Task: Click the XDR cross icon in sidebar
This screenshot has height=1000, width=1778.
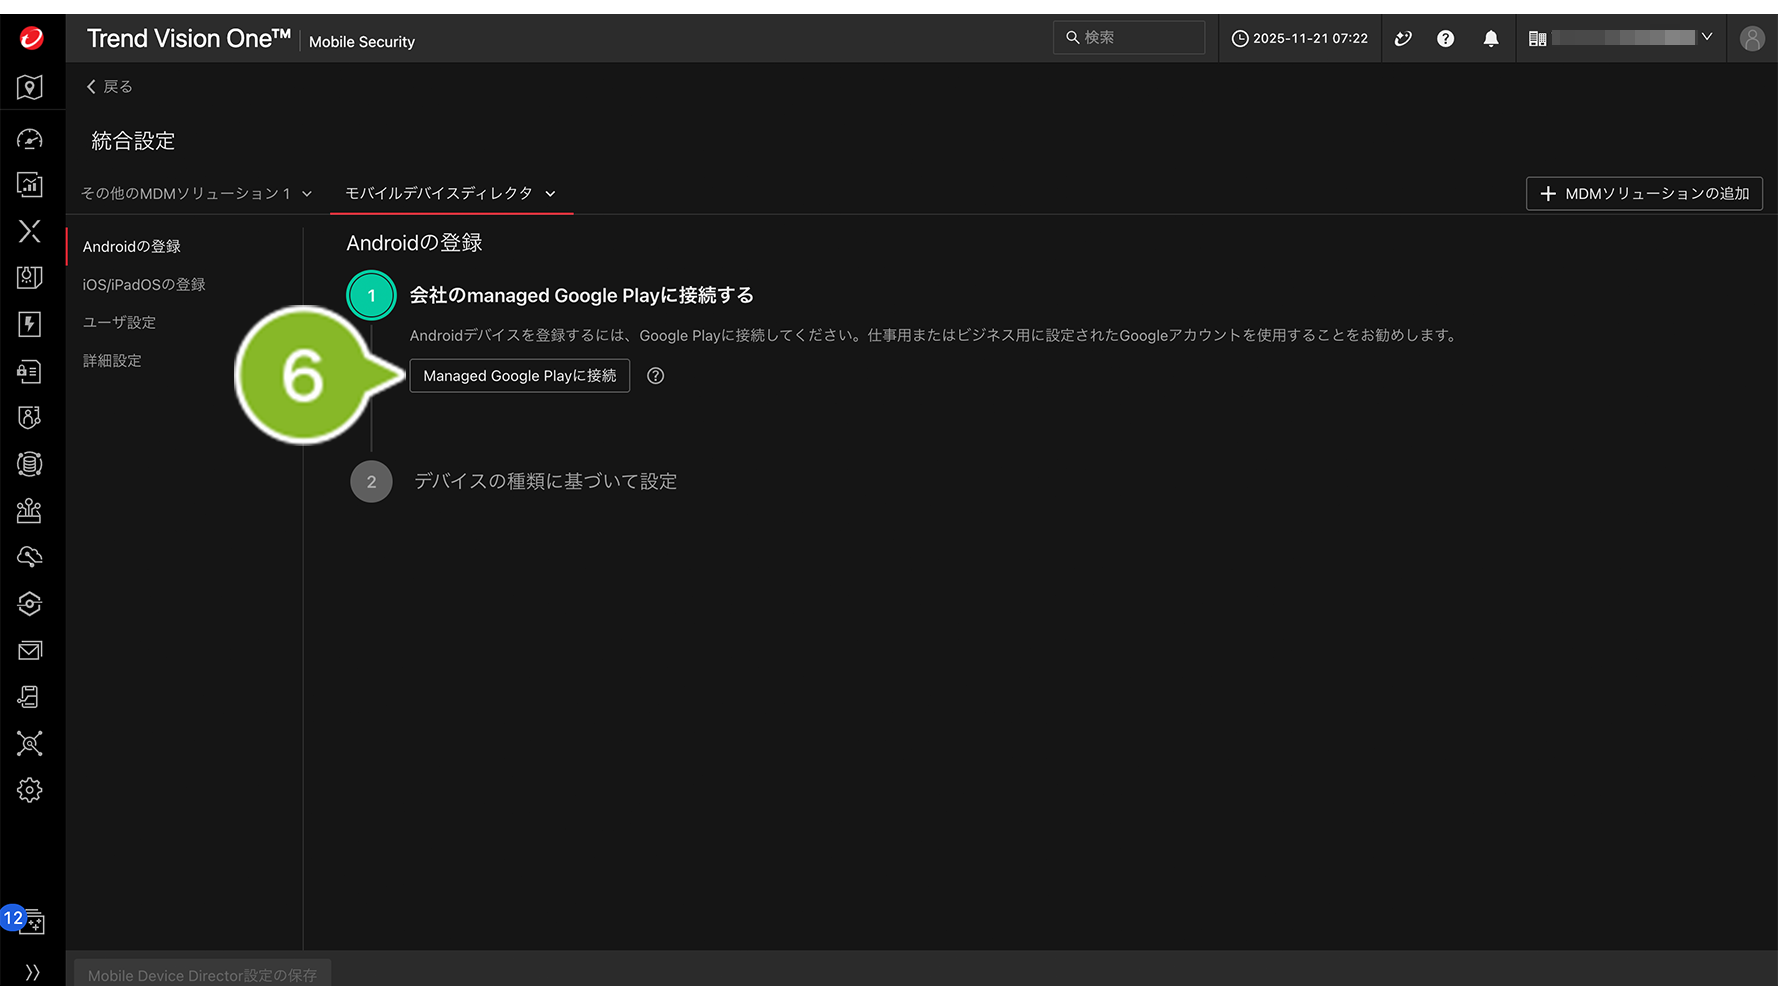Action: click(x=30, y=231)
